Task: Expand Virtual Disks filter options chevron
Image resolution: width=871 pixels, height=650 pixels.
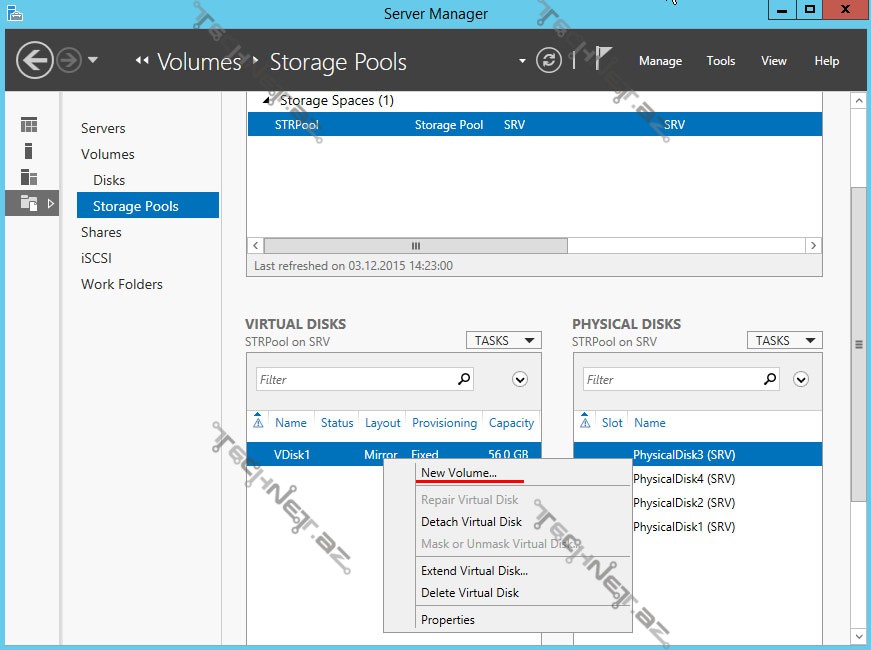Action: coord(519,380)
